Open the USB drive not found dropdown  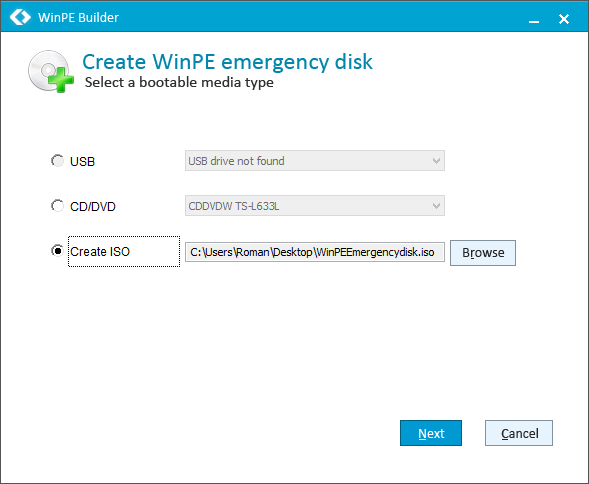tap(315, 161)
